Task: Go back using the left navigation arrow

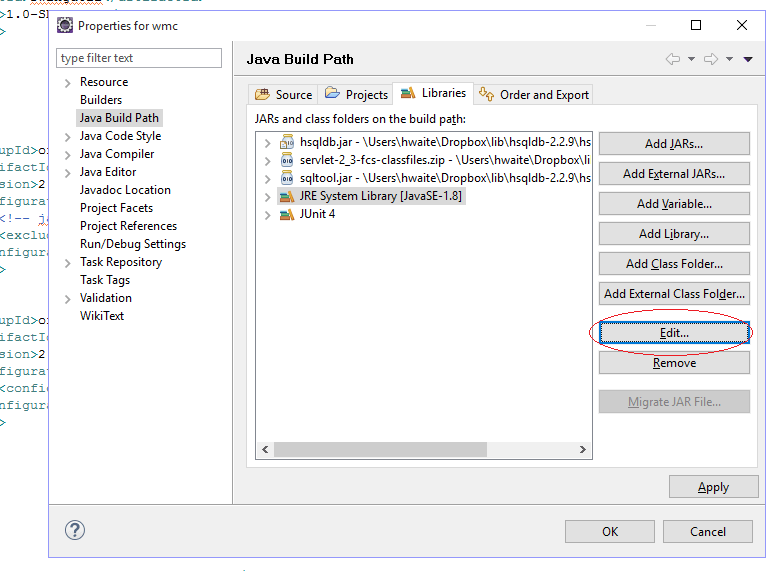Action: coord(673,60)
